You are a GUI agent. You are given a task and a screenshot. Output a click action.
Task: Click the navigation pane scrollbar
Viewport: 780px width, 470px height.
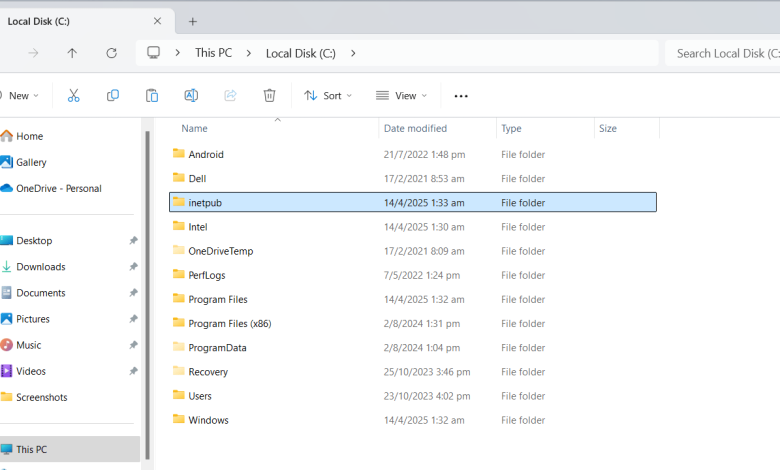pyautogui.click(x=147, y=295)
